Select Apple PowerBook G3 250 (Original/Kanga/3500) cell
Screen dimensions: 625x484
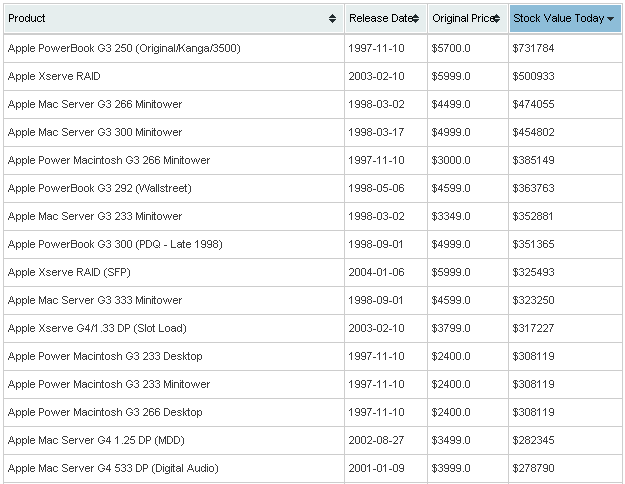point(174,48)
